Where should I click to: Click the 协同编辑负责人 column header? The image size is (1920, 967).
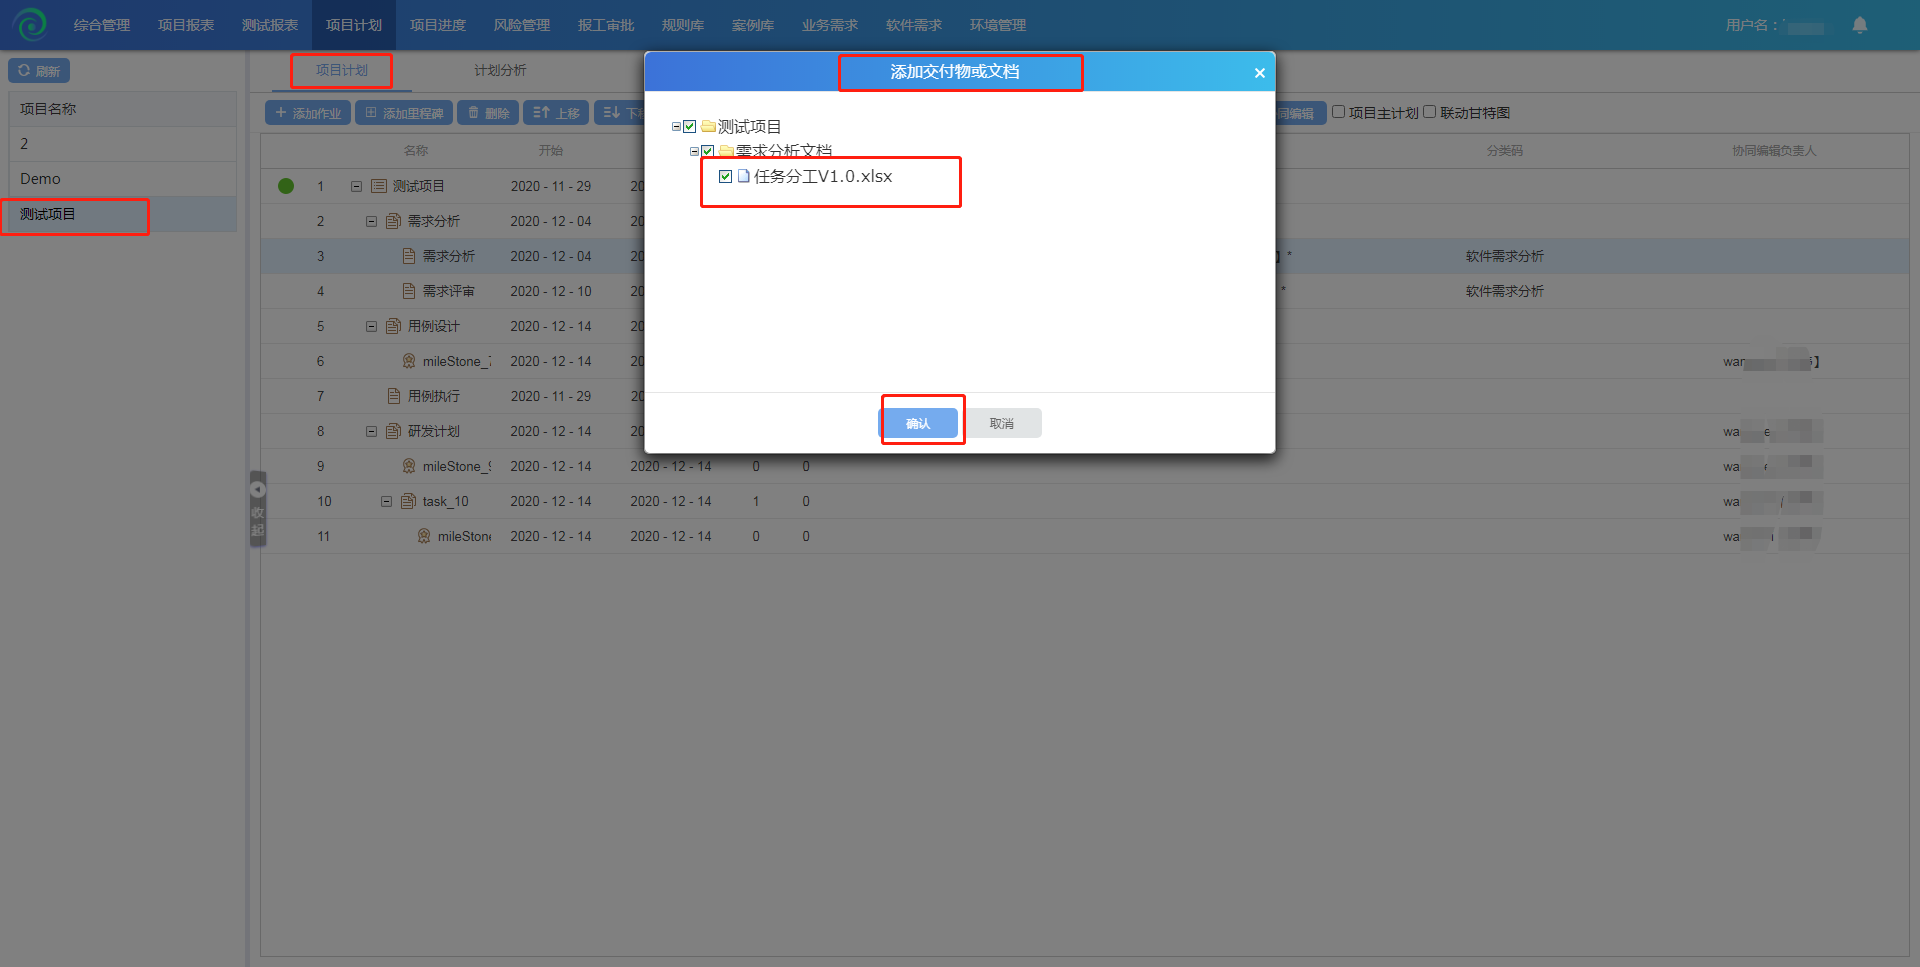pyautogui.click(x=1774, y=151)
